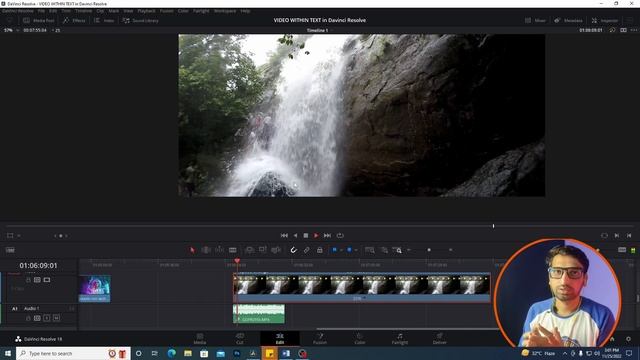The image size is (640, 360).
Task: Toggle video track auto select icon
Action: [x=37, y=280]
